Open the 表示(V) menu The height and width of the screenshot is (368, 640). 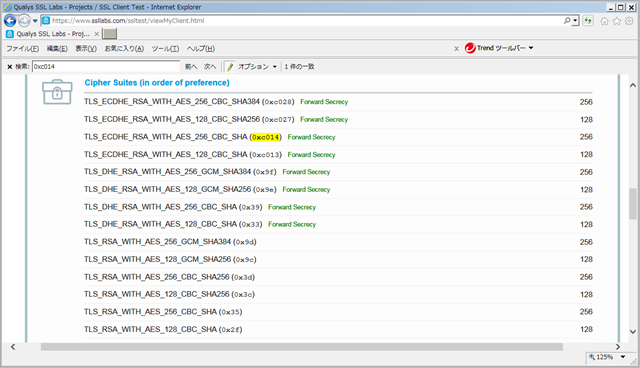(x=86, y=49)
